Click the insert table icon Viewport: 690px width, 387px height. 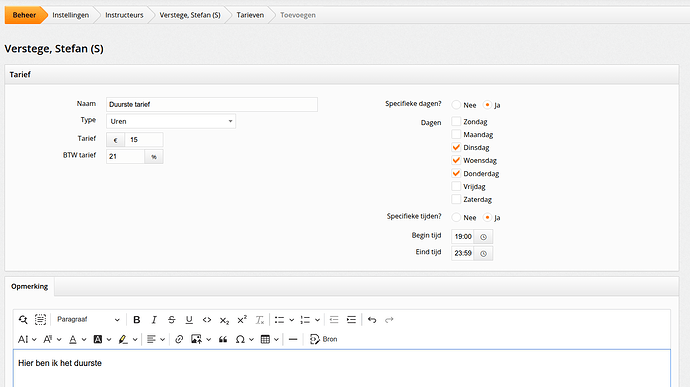pyautogui.click(x=265, y=339)
